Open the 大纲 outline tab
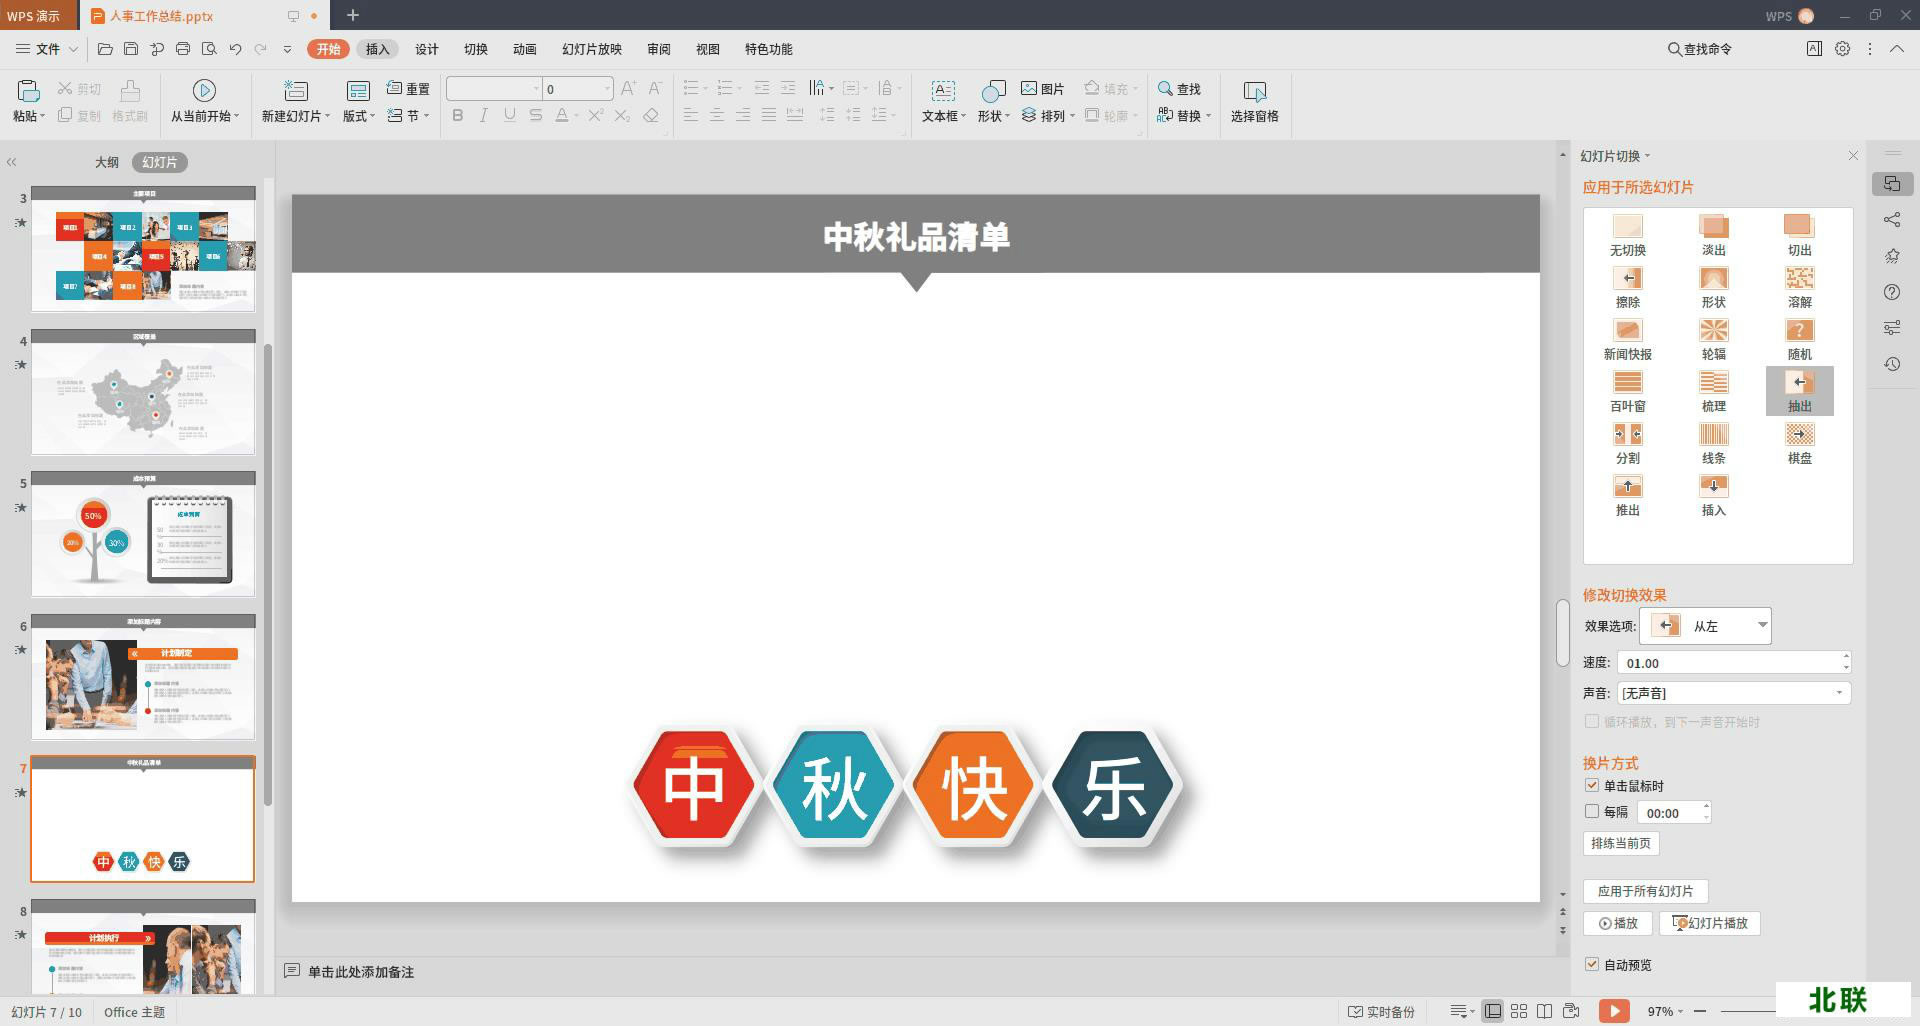Image resolution: width=1920 pixels, height=1026 pixels. (x=107, y=162)
